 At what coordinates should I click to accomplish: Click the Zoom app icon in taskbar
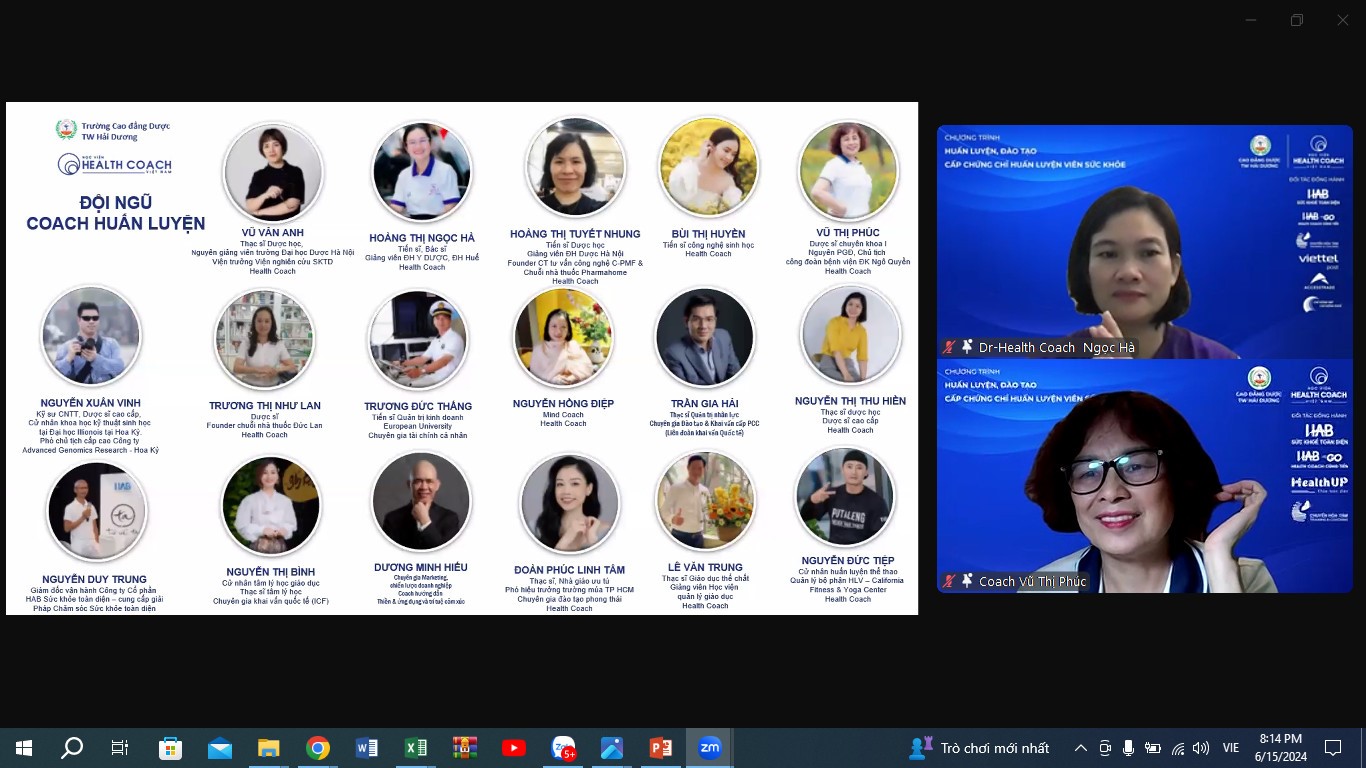(x=710, y=748)
